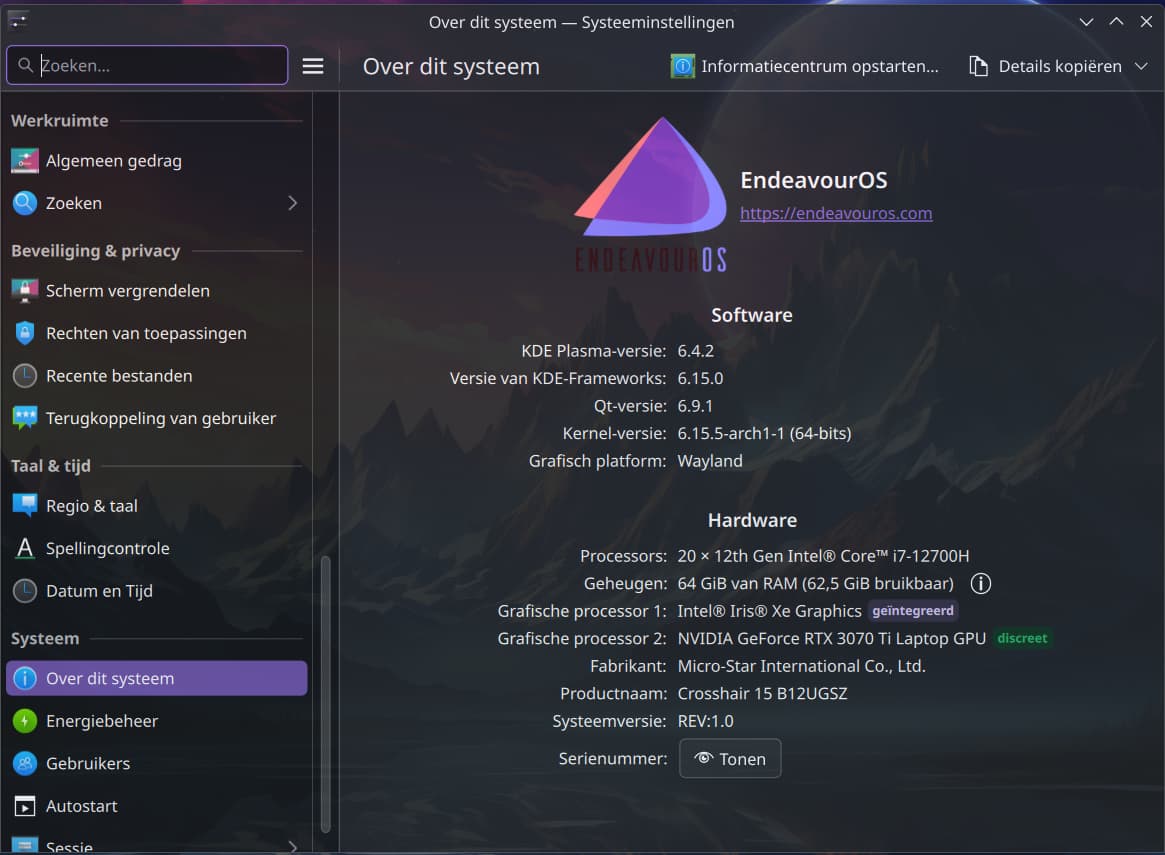Open the hamburger menu next to search
Viewport: 1165px width, 855px height.
pyautogui.click(x=313, y=66)
